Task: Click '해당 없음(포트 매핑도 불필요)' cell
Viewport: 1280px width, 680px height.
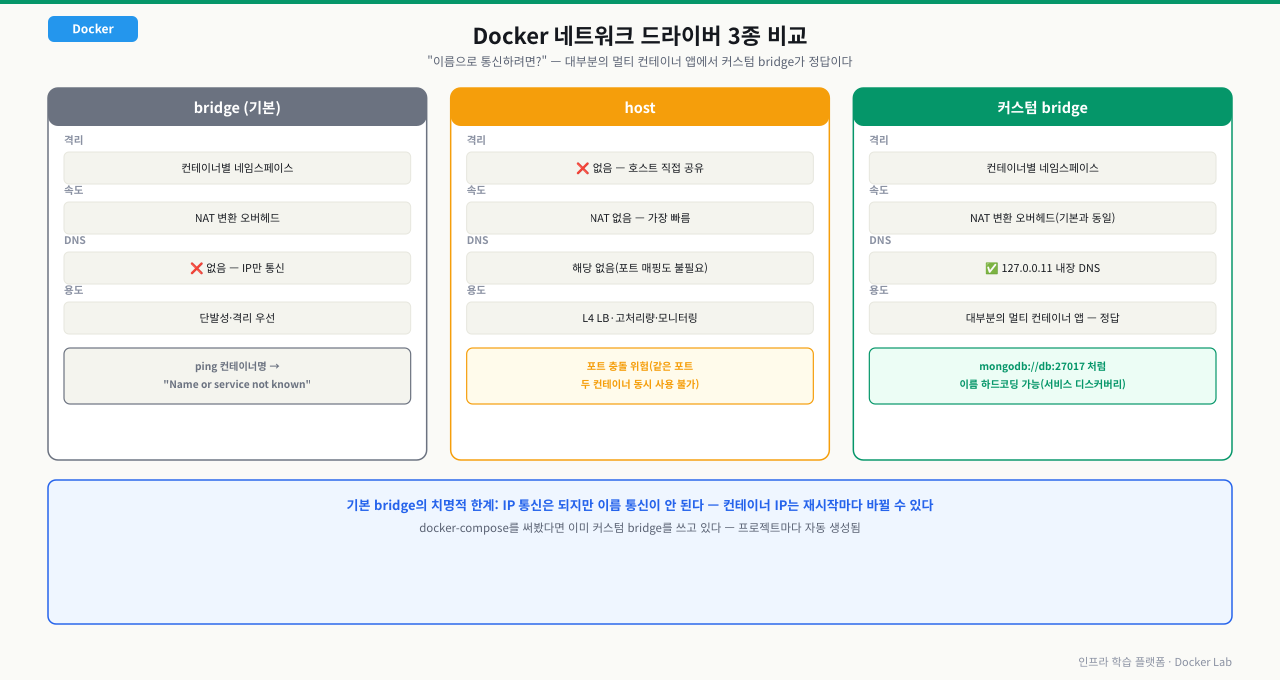Action: coord(640,268)
